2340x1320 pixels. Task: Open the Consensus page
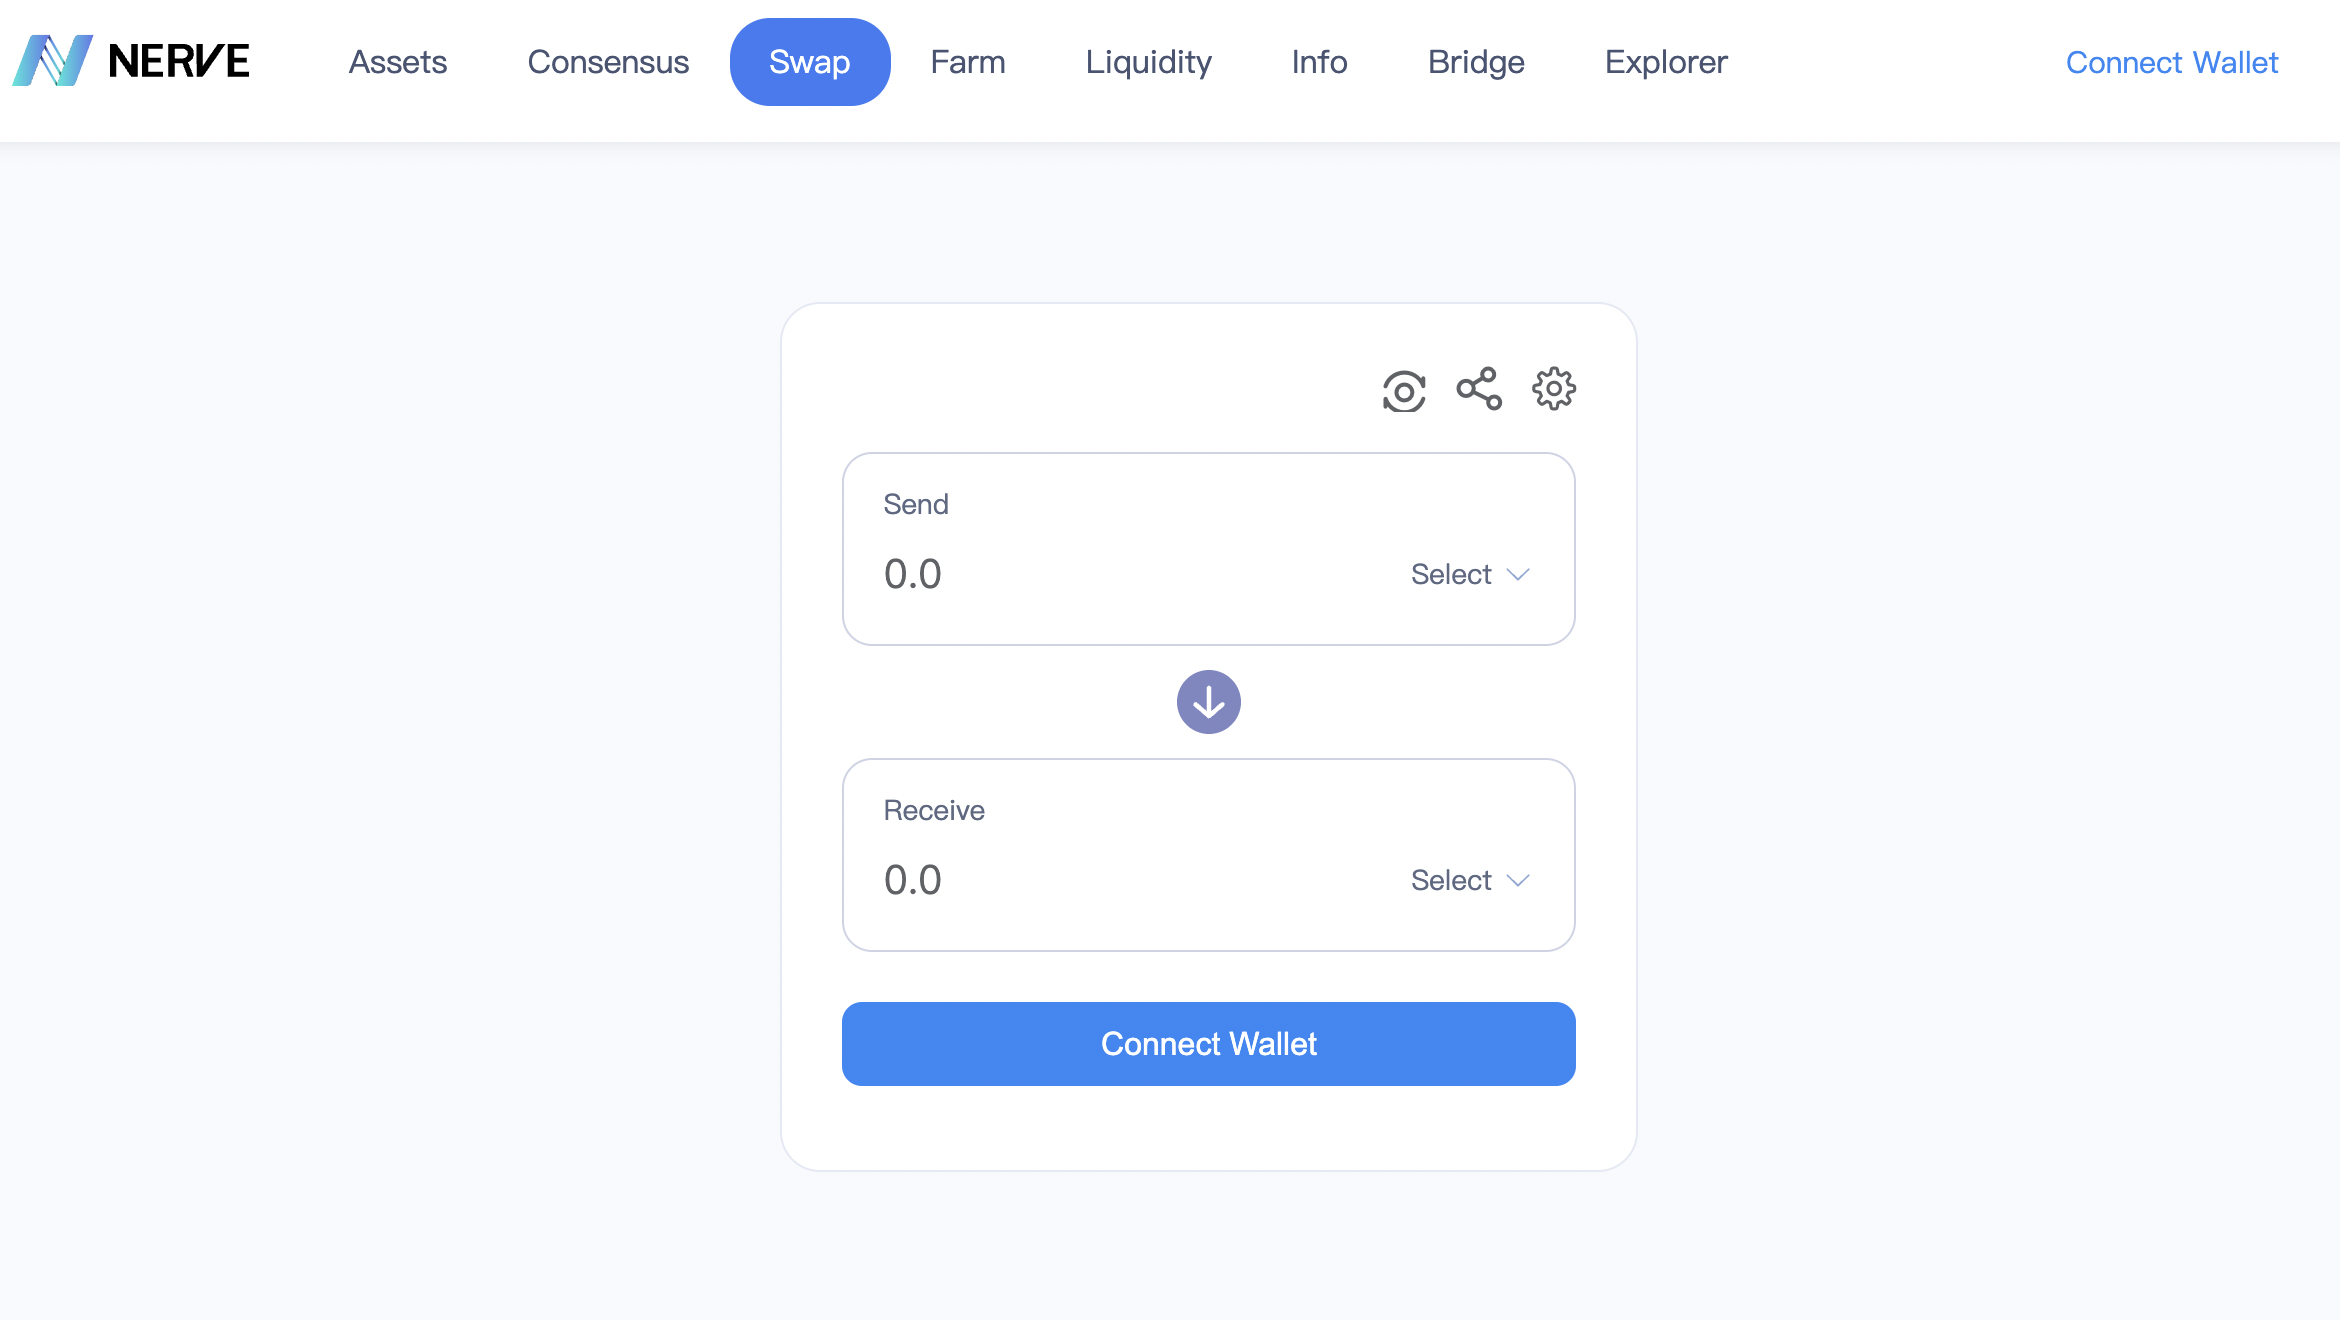pos(608,62)
